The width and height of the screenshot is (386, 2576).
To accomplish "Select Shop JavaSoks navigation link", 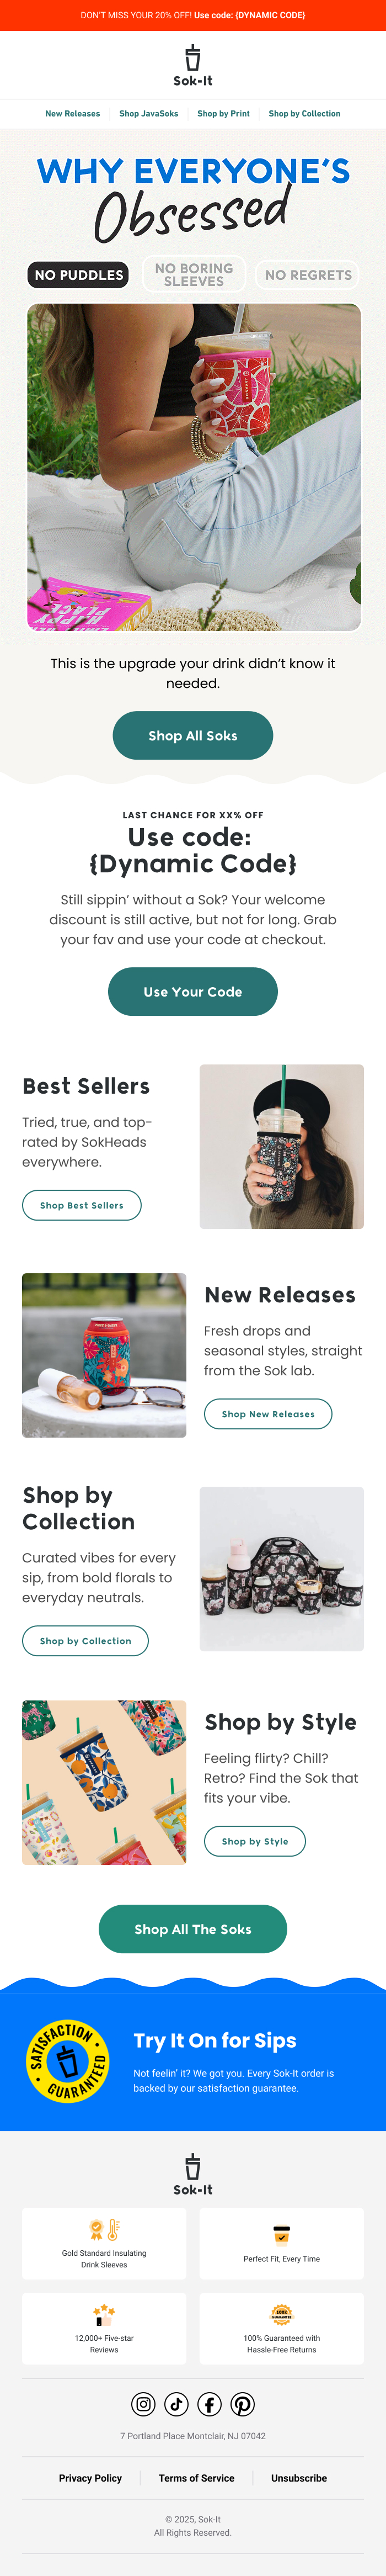I will point(149,114).
